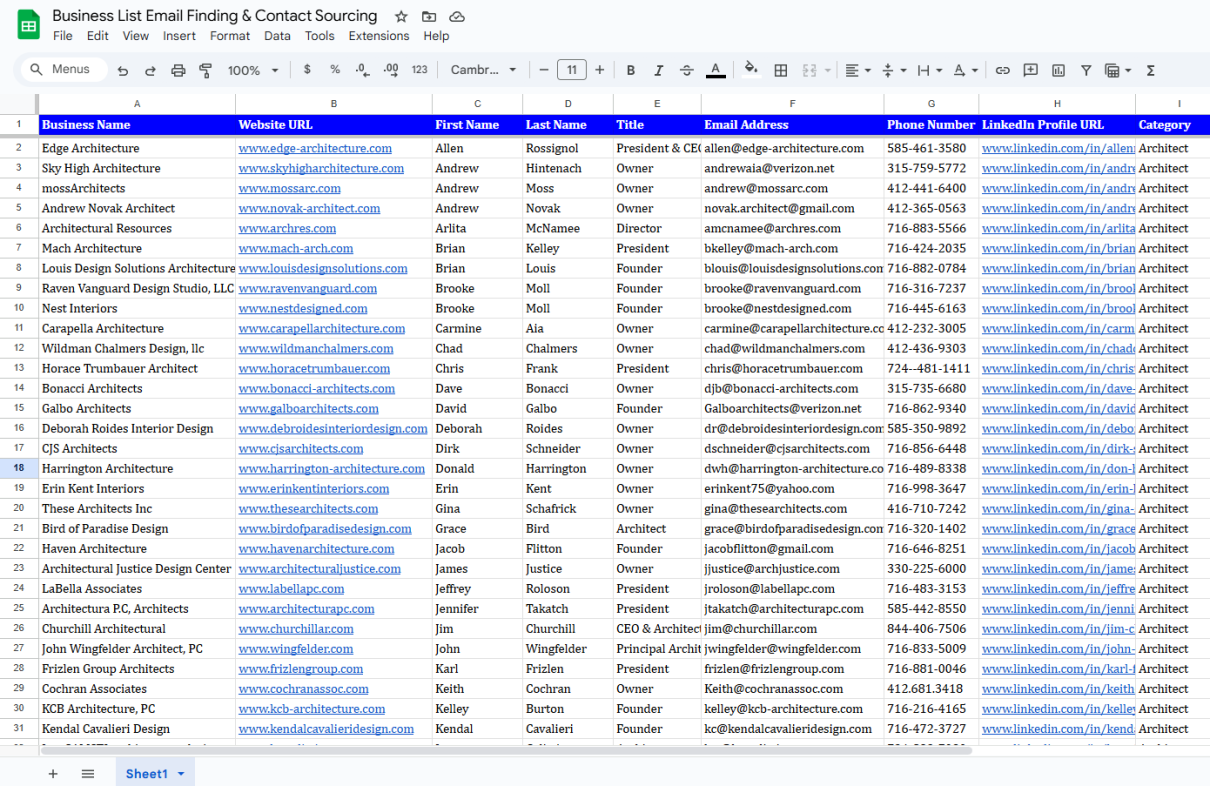Activate the paint format tool
This screenshot has width=1210, height=786.
tap(206, 70)
